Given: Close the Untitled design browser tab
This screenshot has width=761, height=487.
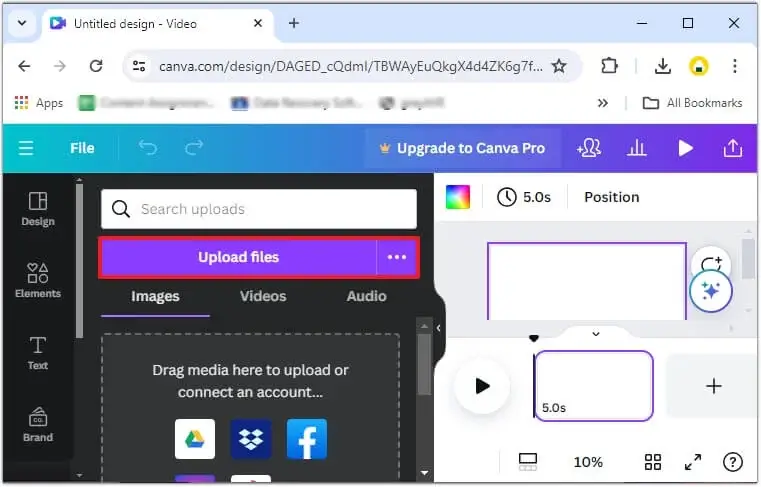Looking at the screenshot, I should tap(258, 23).
